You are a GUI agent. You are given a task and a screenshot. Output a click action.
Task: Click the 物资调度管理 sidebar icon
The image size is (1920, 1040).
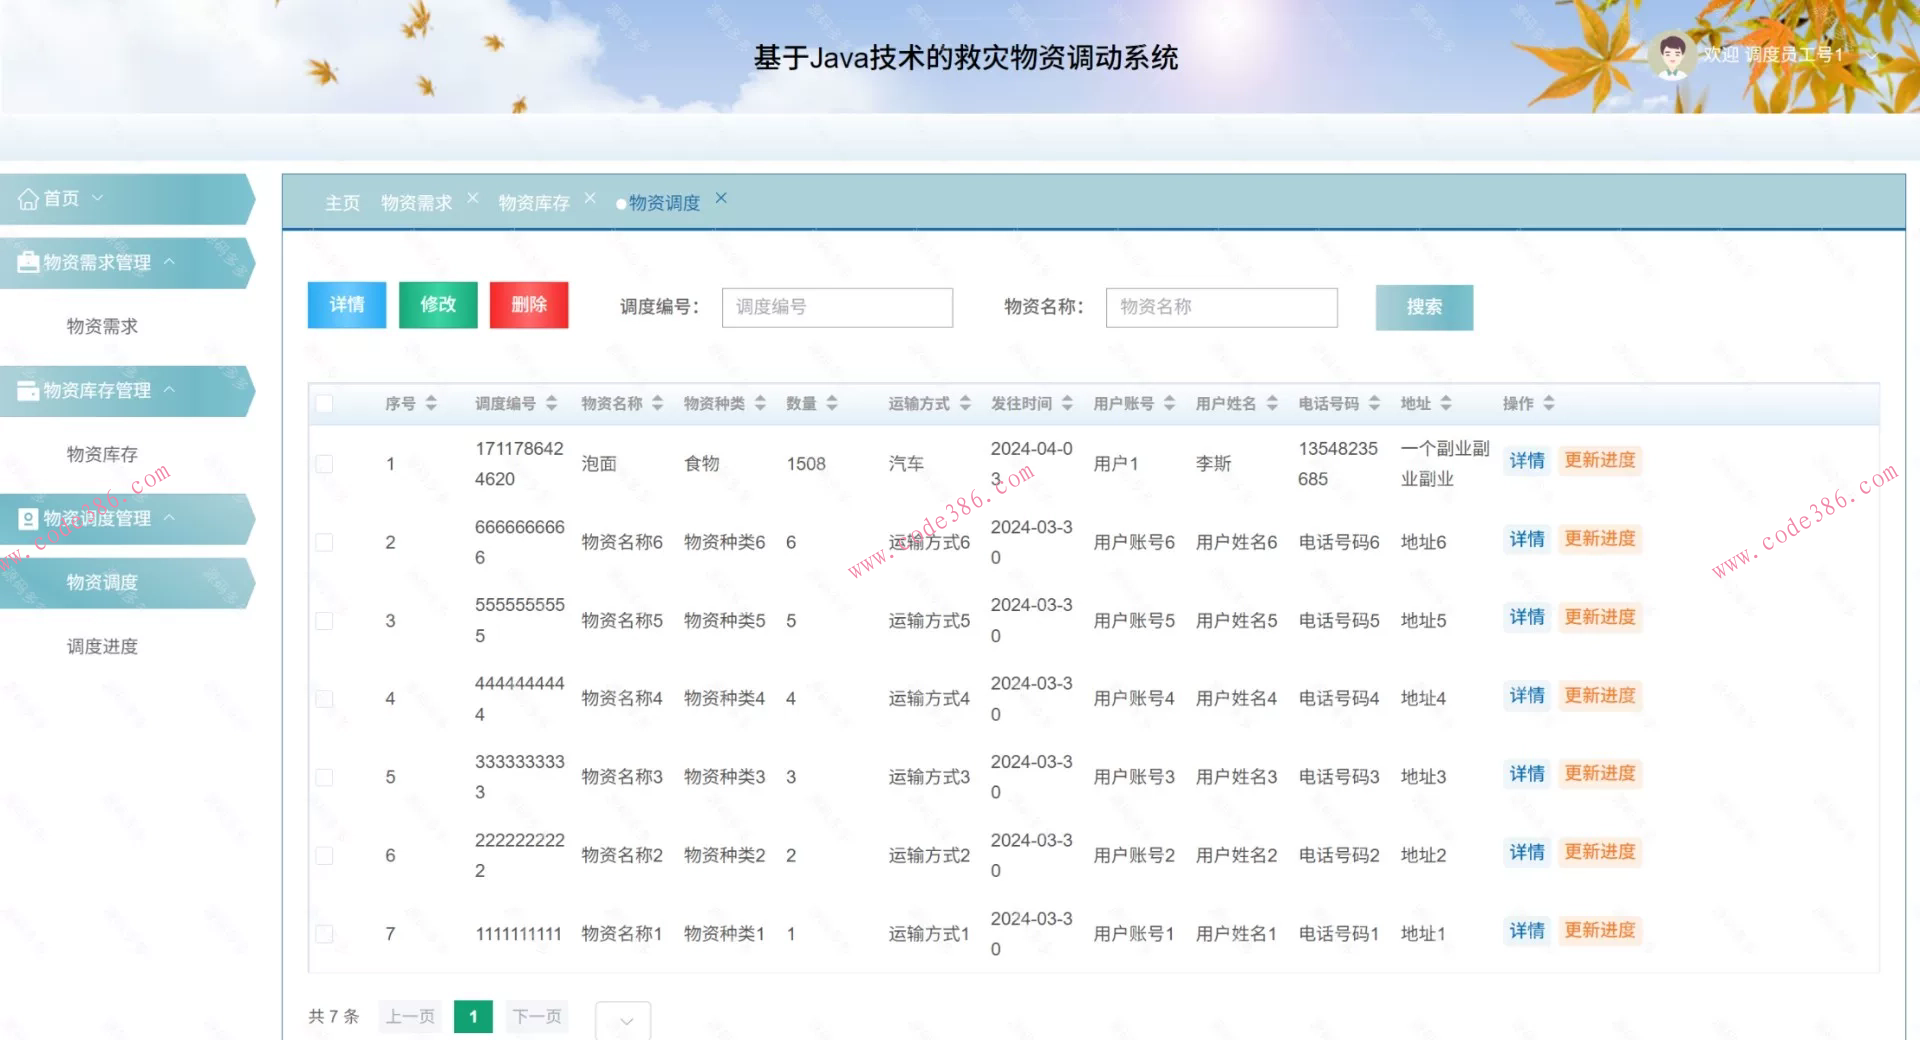tap(26, 518)
